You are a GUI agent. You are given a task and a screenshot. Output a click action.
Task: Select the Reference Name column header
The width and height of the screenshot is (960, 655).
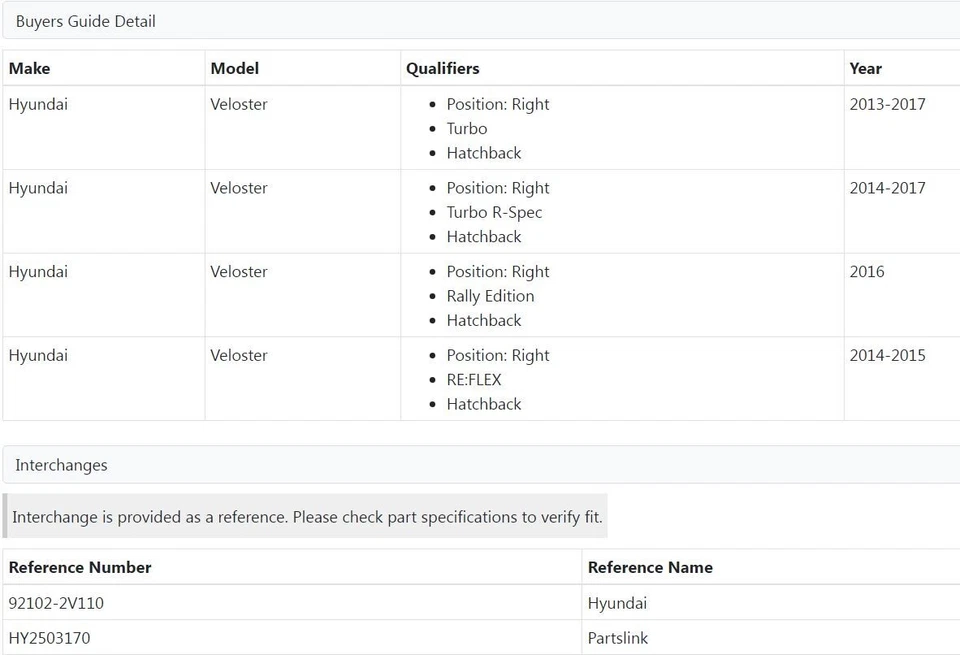click(x=650, y=567)
